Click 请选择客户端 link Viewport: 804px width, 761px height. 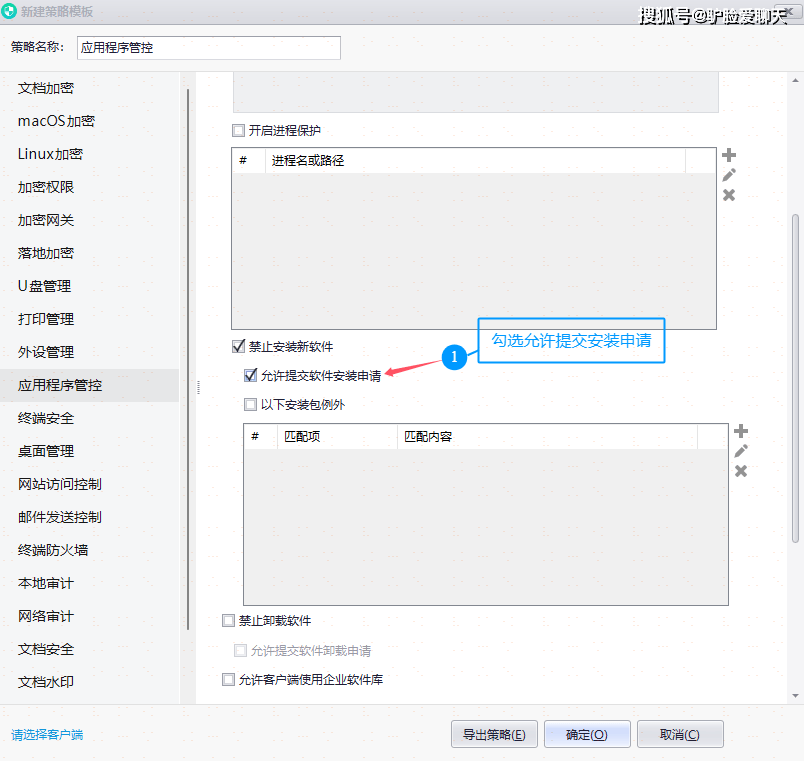[x=47, y=735]
